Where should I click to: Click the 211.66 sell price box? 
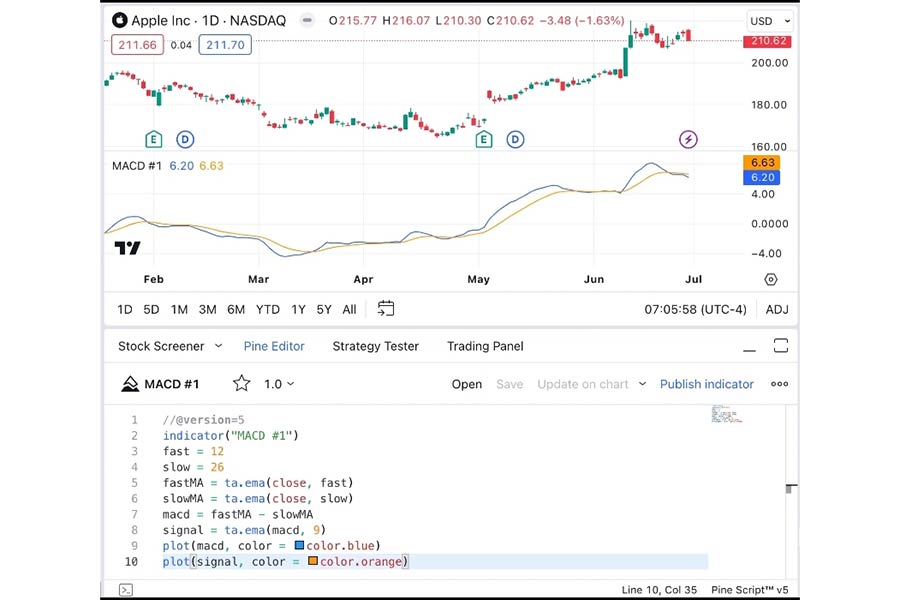click(137, 45)
